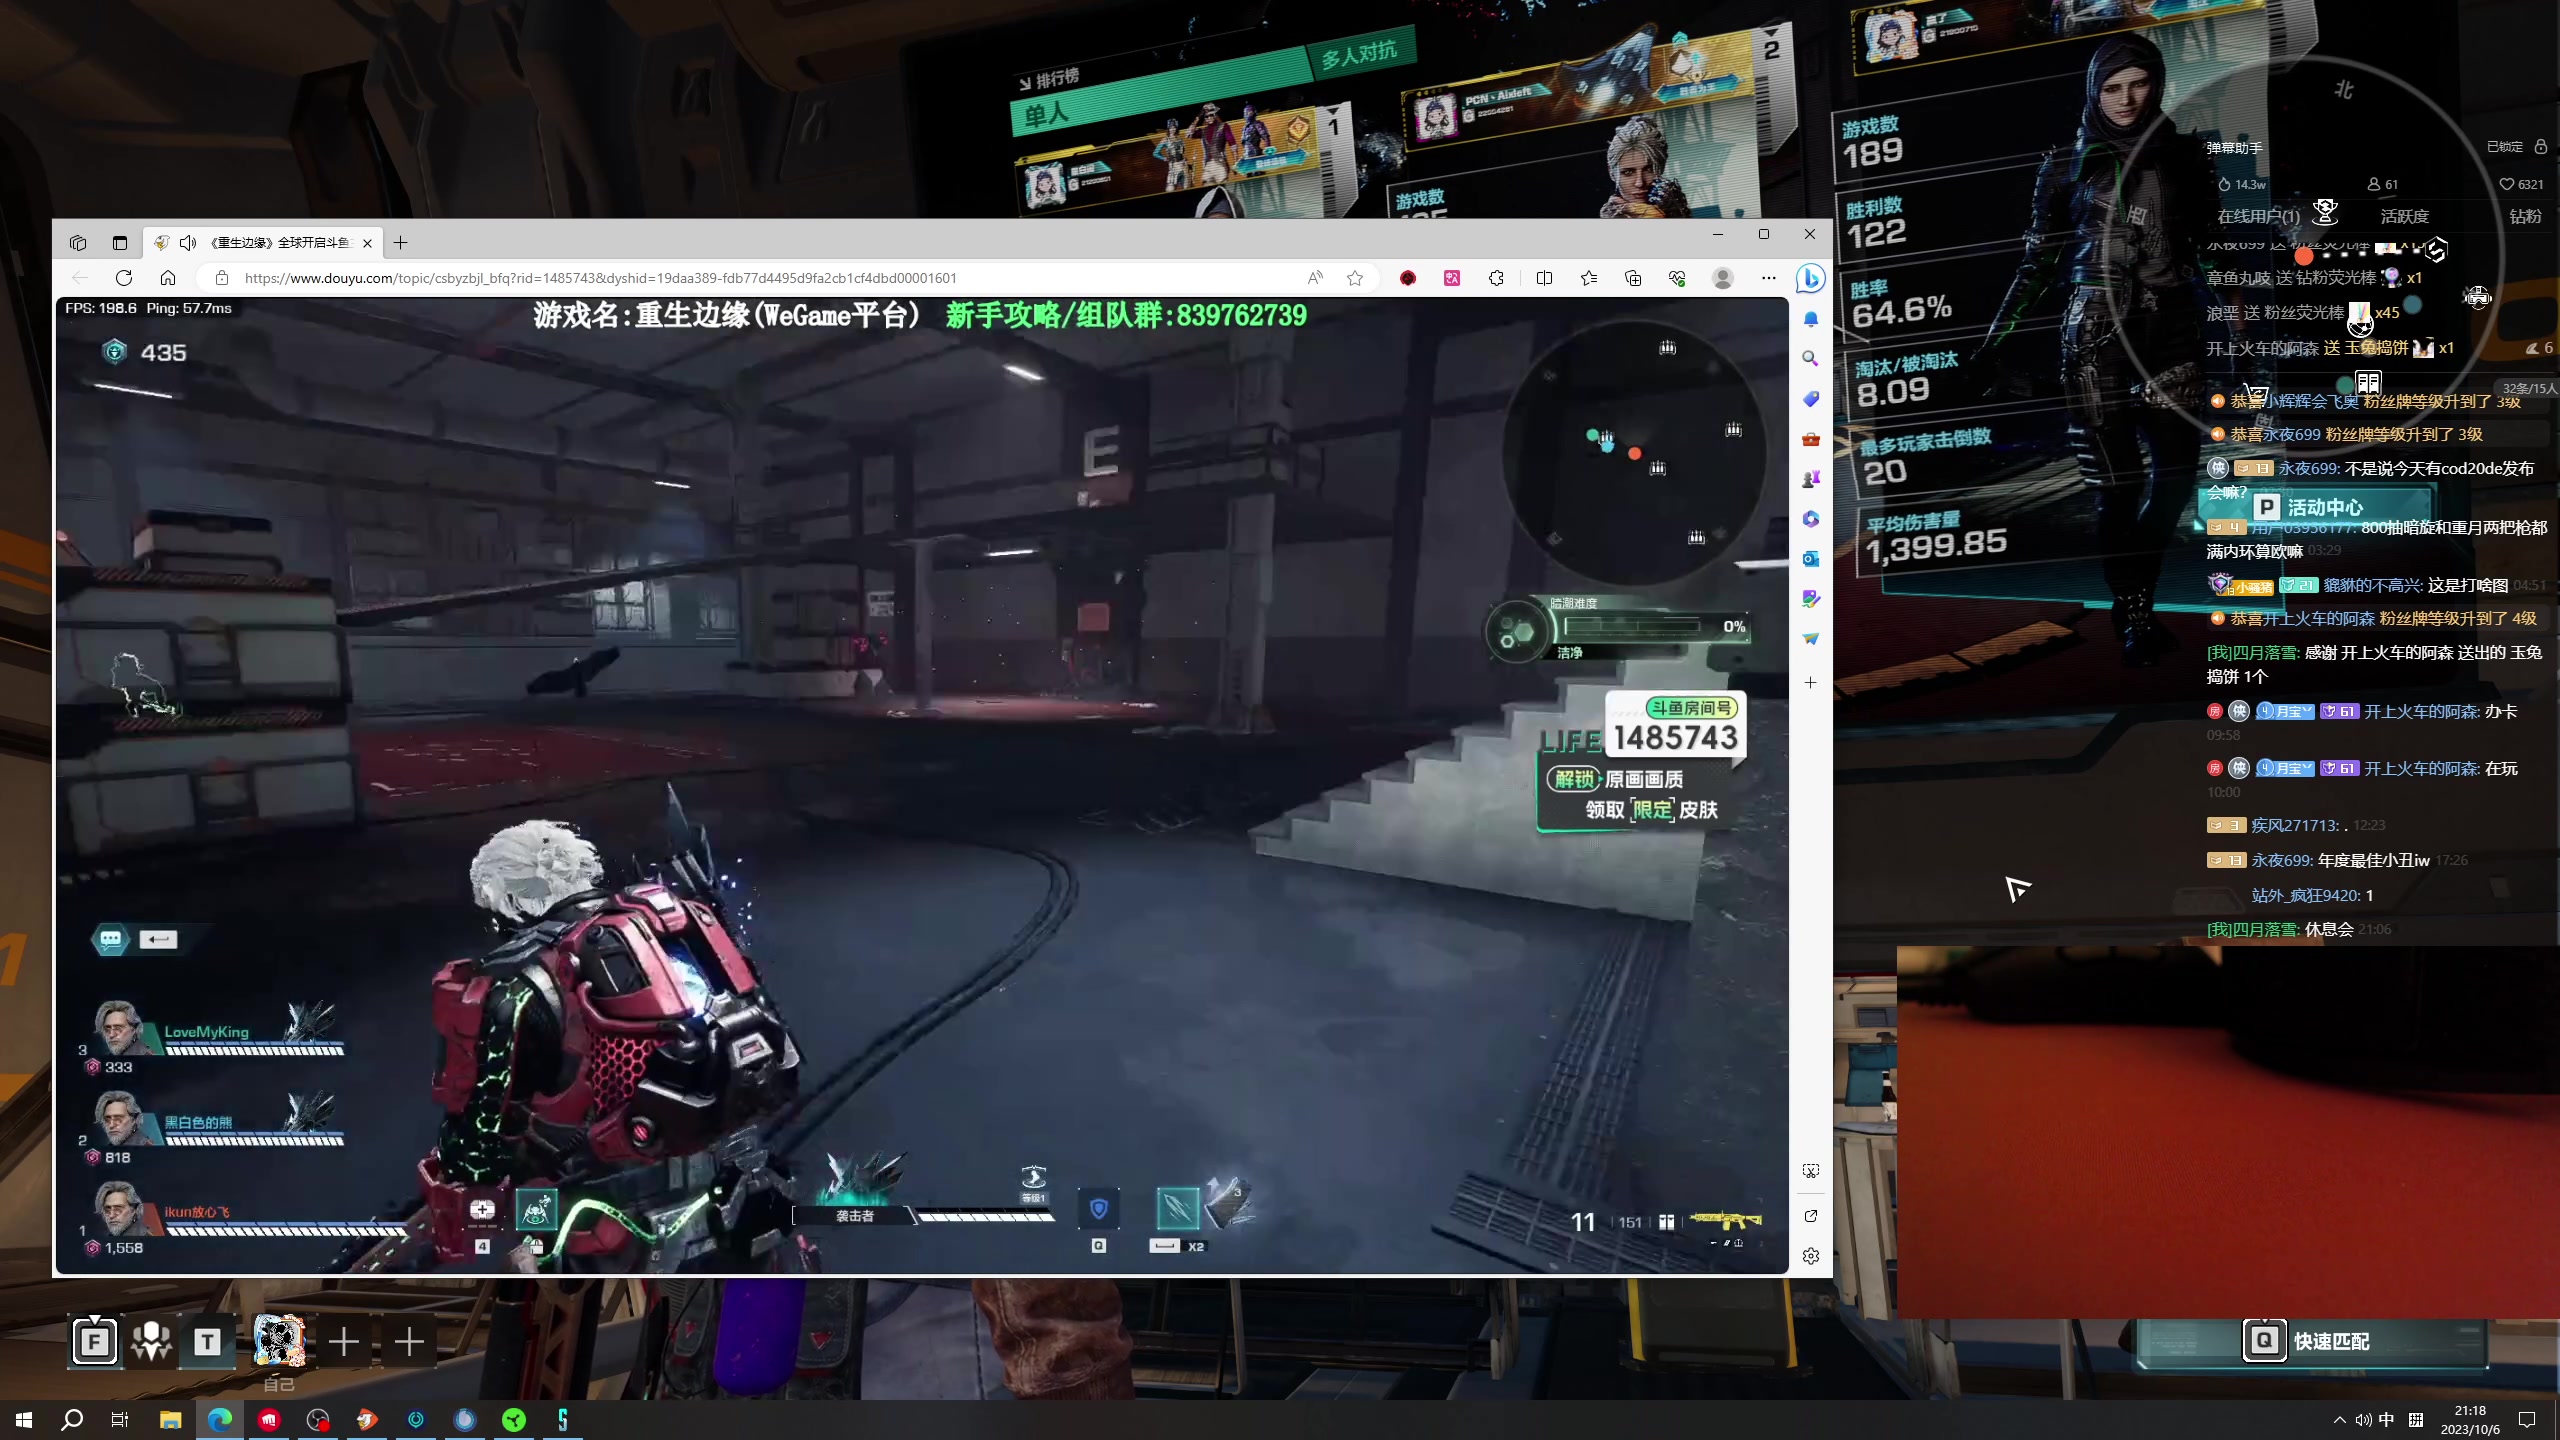Switch to 钻粉 tab
Image resolution: width=2560 pixels, height=1440 pixels.
(2525, 216)
